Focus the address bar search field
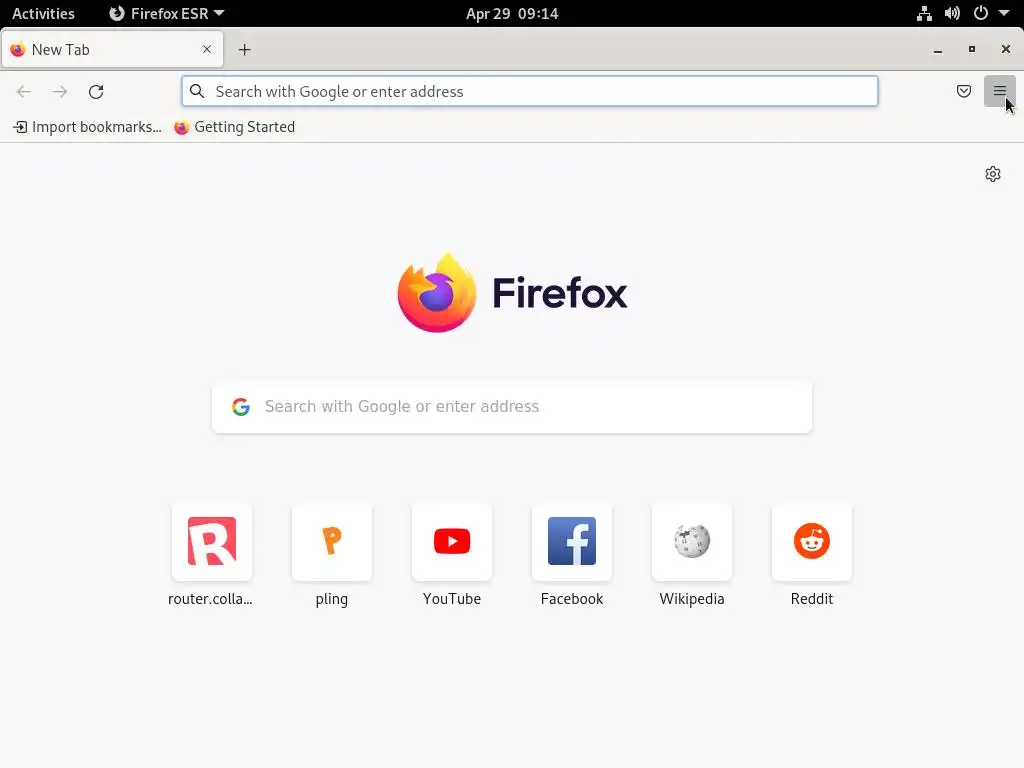 point(530,91)
